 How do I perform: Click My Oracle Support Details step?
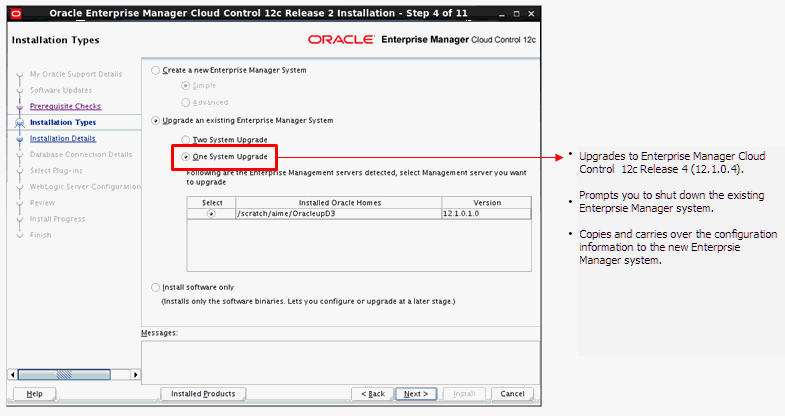tap(76, 74)
